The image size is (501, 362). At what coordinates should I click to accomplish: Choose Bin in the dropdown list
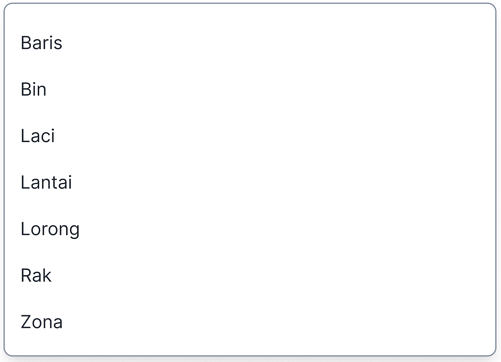pos(250,89)
